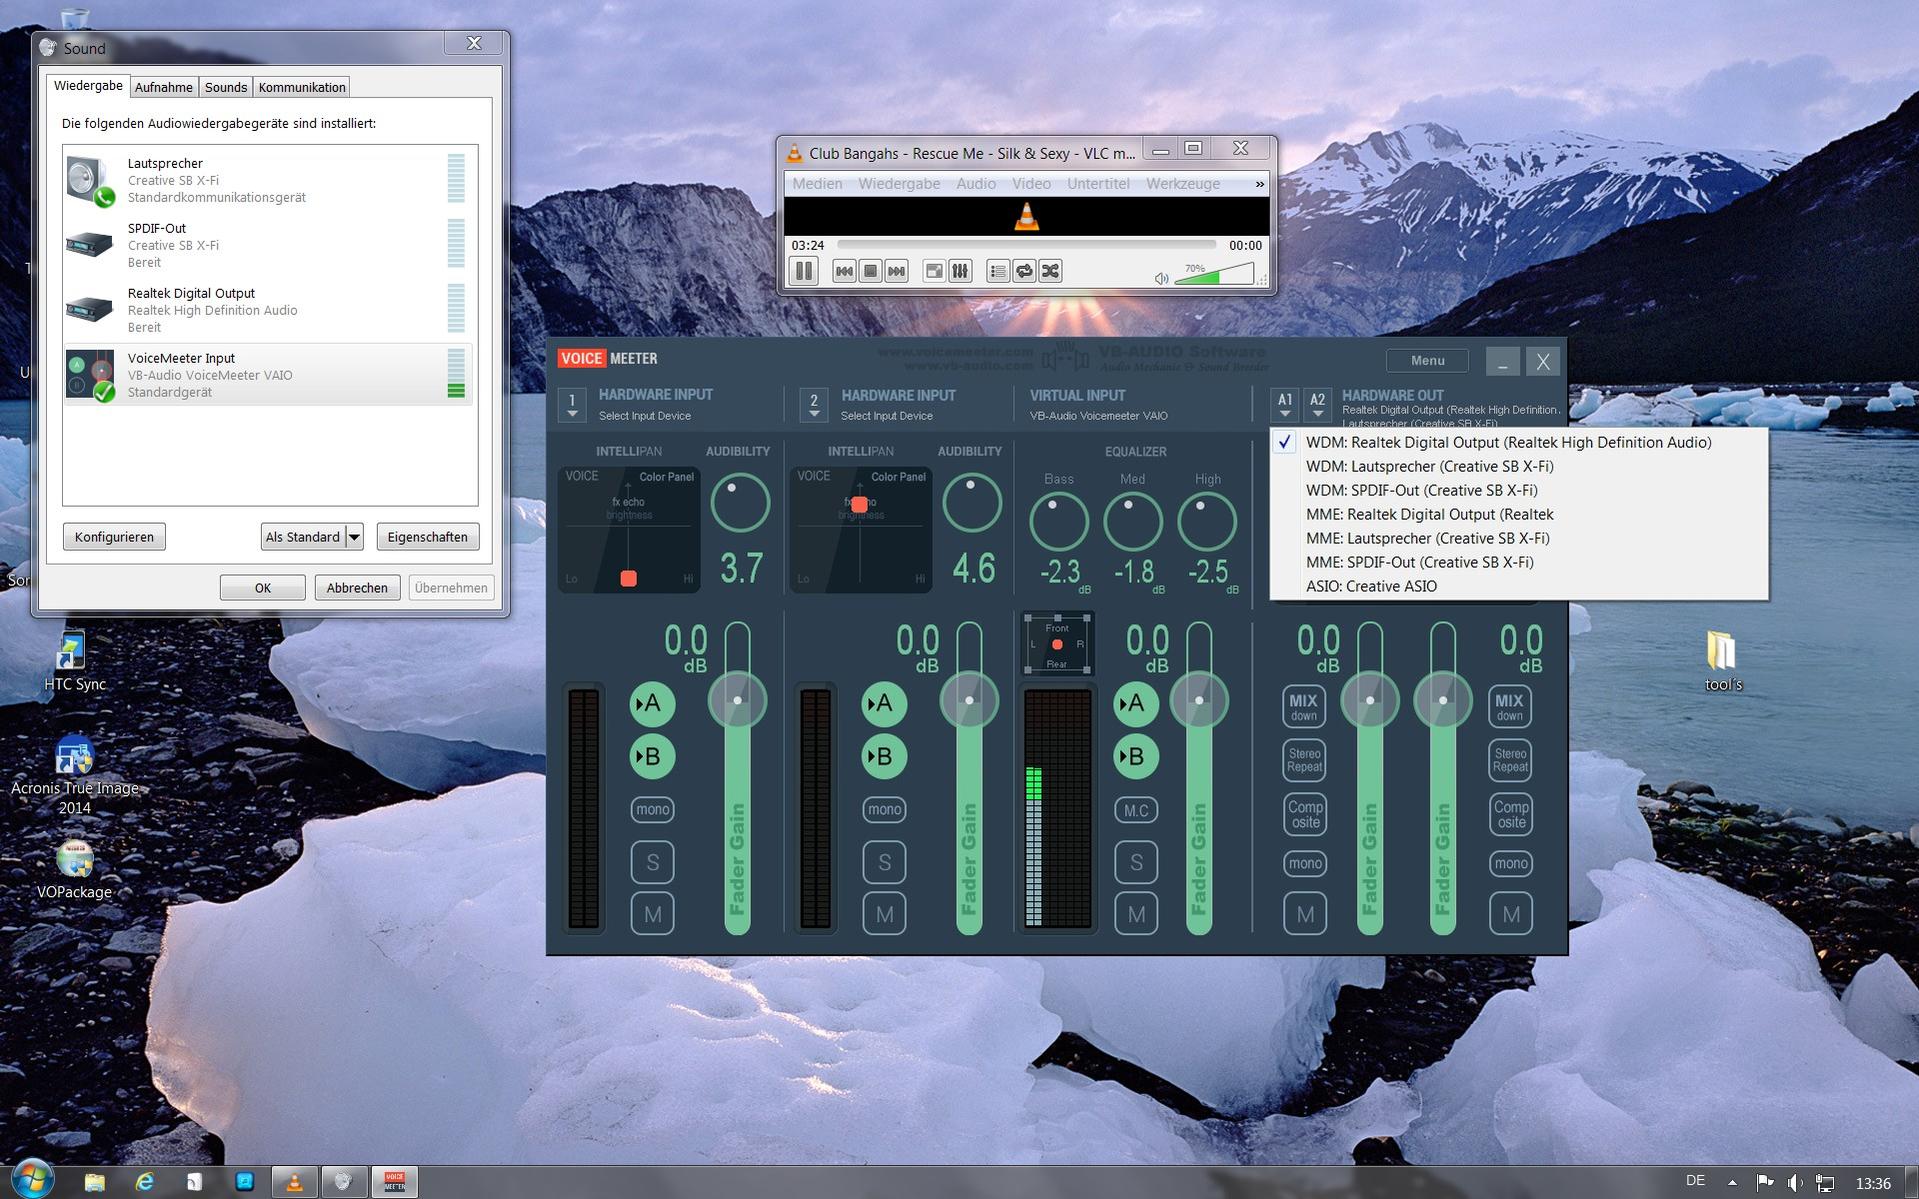
Task: Select Realtek Digital Output in Sound list
Action: pos(268,310)
